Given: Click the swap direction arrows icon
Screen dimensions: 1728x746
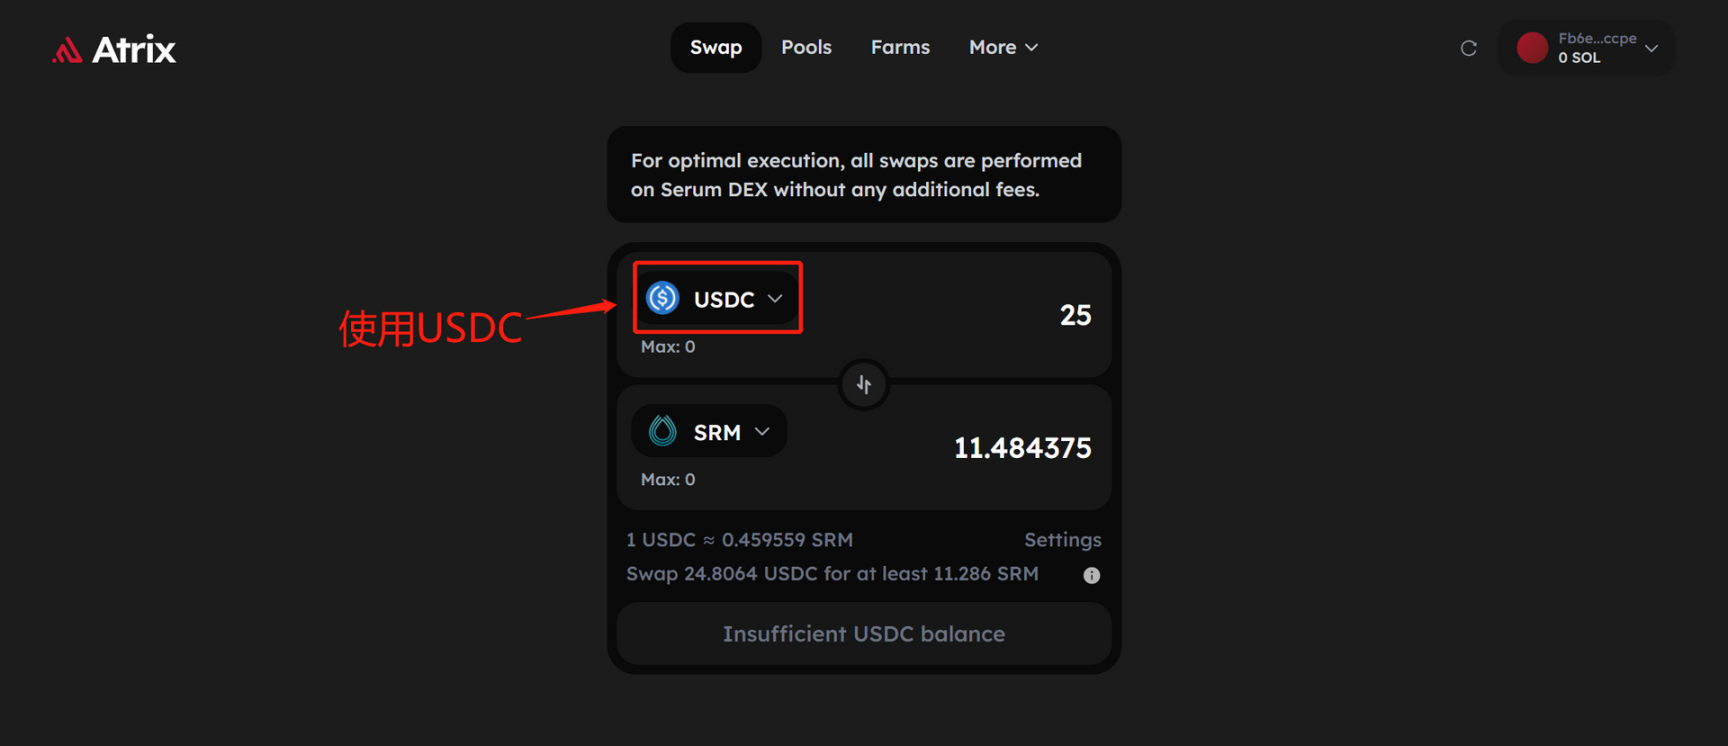Looking at the screenshot, I should (x=864, y=385).
